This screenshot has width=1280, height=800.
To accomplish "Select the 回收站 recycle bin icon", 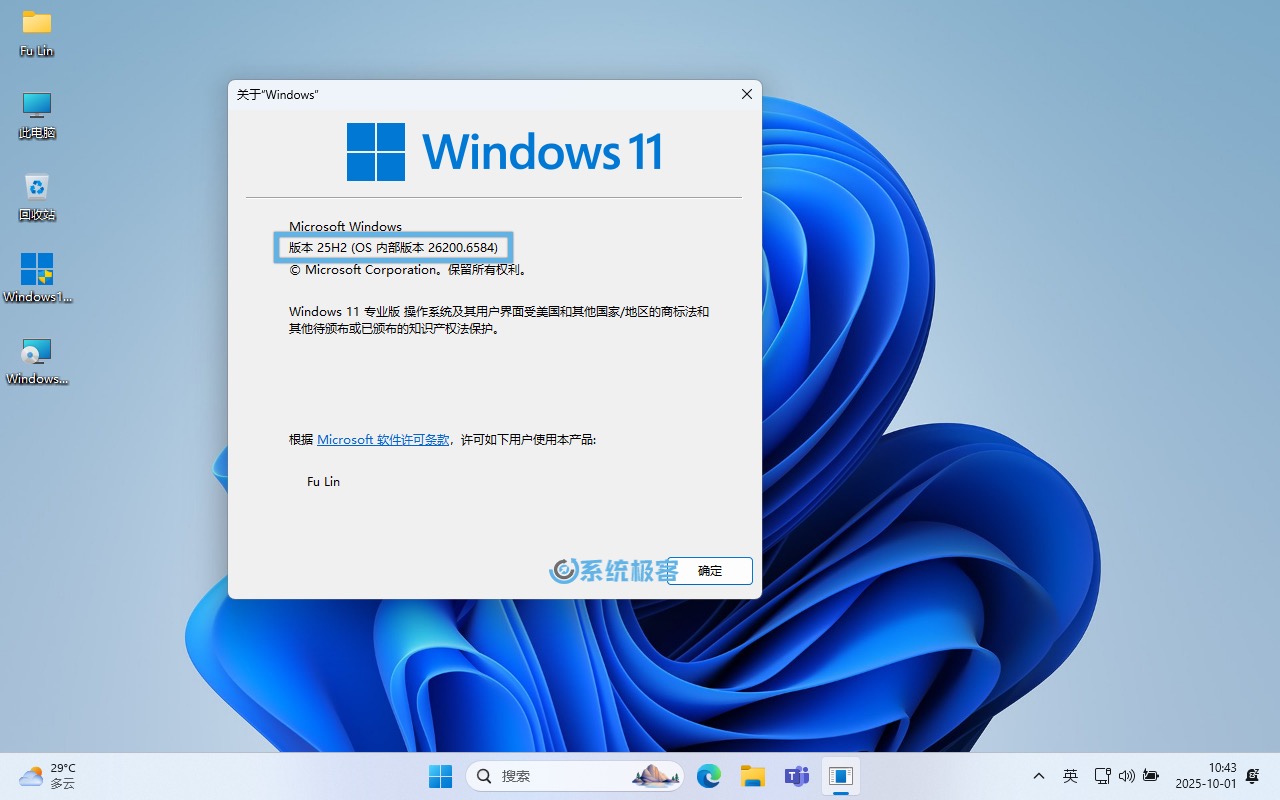I will tap(37, 196).
